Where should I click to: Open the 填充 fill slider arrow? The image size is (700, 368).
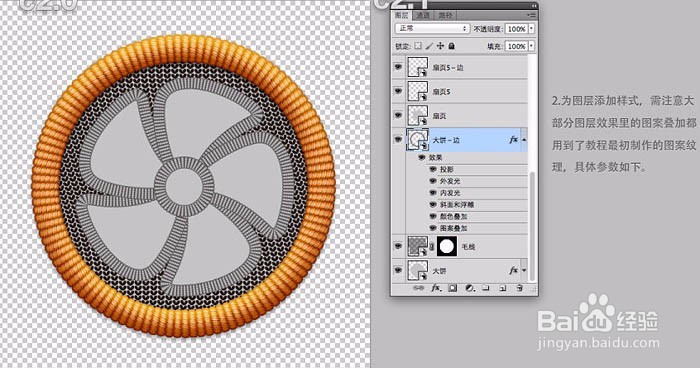[531, 46]
